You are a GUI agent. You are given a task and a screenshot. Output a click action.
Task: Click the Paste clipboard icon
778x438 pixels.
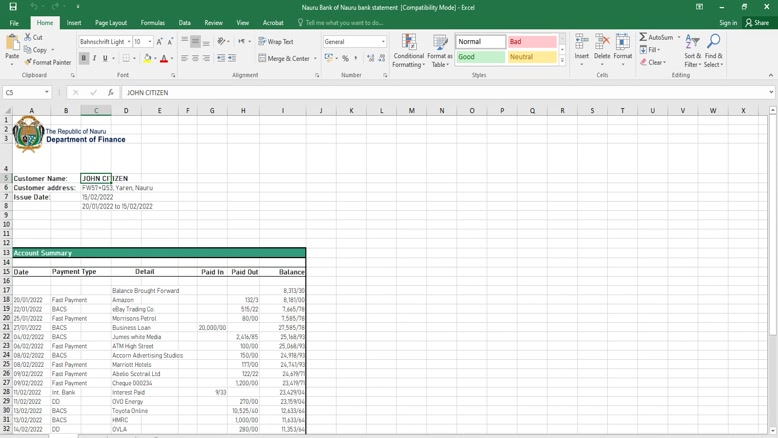(12, 44)
